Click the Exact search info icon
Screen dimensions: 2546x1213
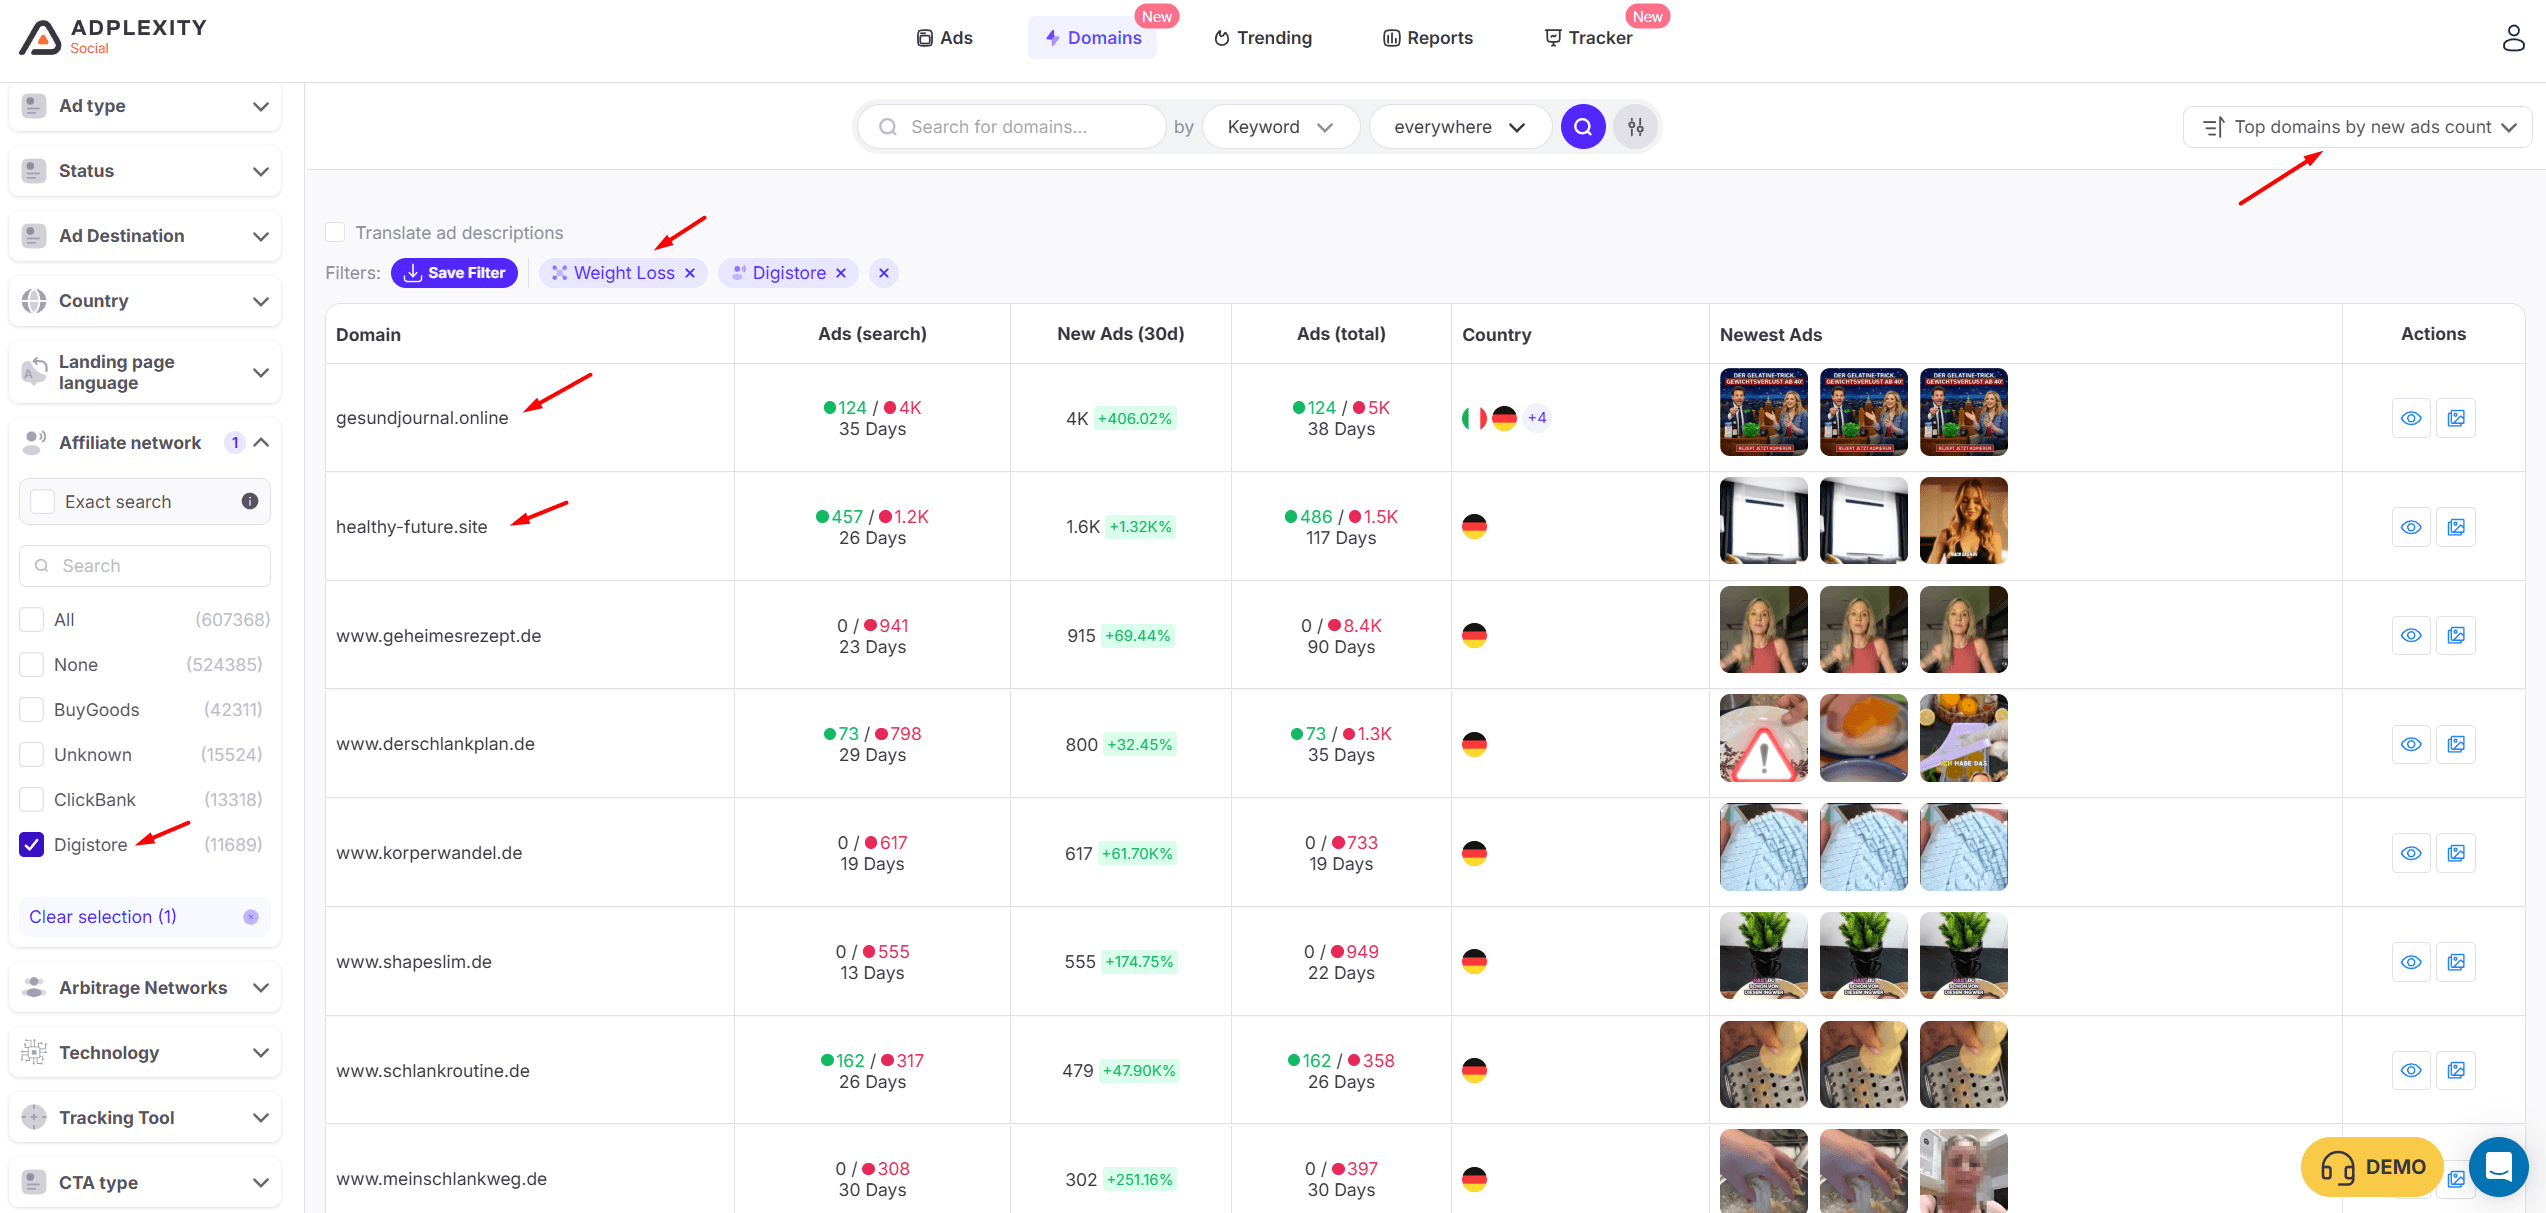pos(250,501)
